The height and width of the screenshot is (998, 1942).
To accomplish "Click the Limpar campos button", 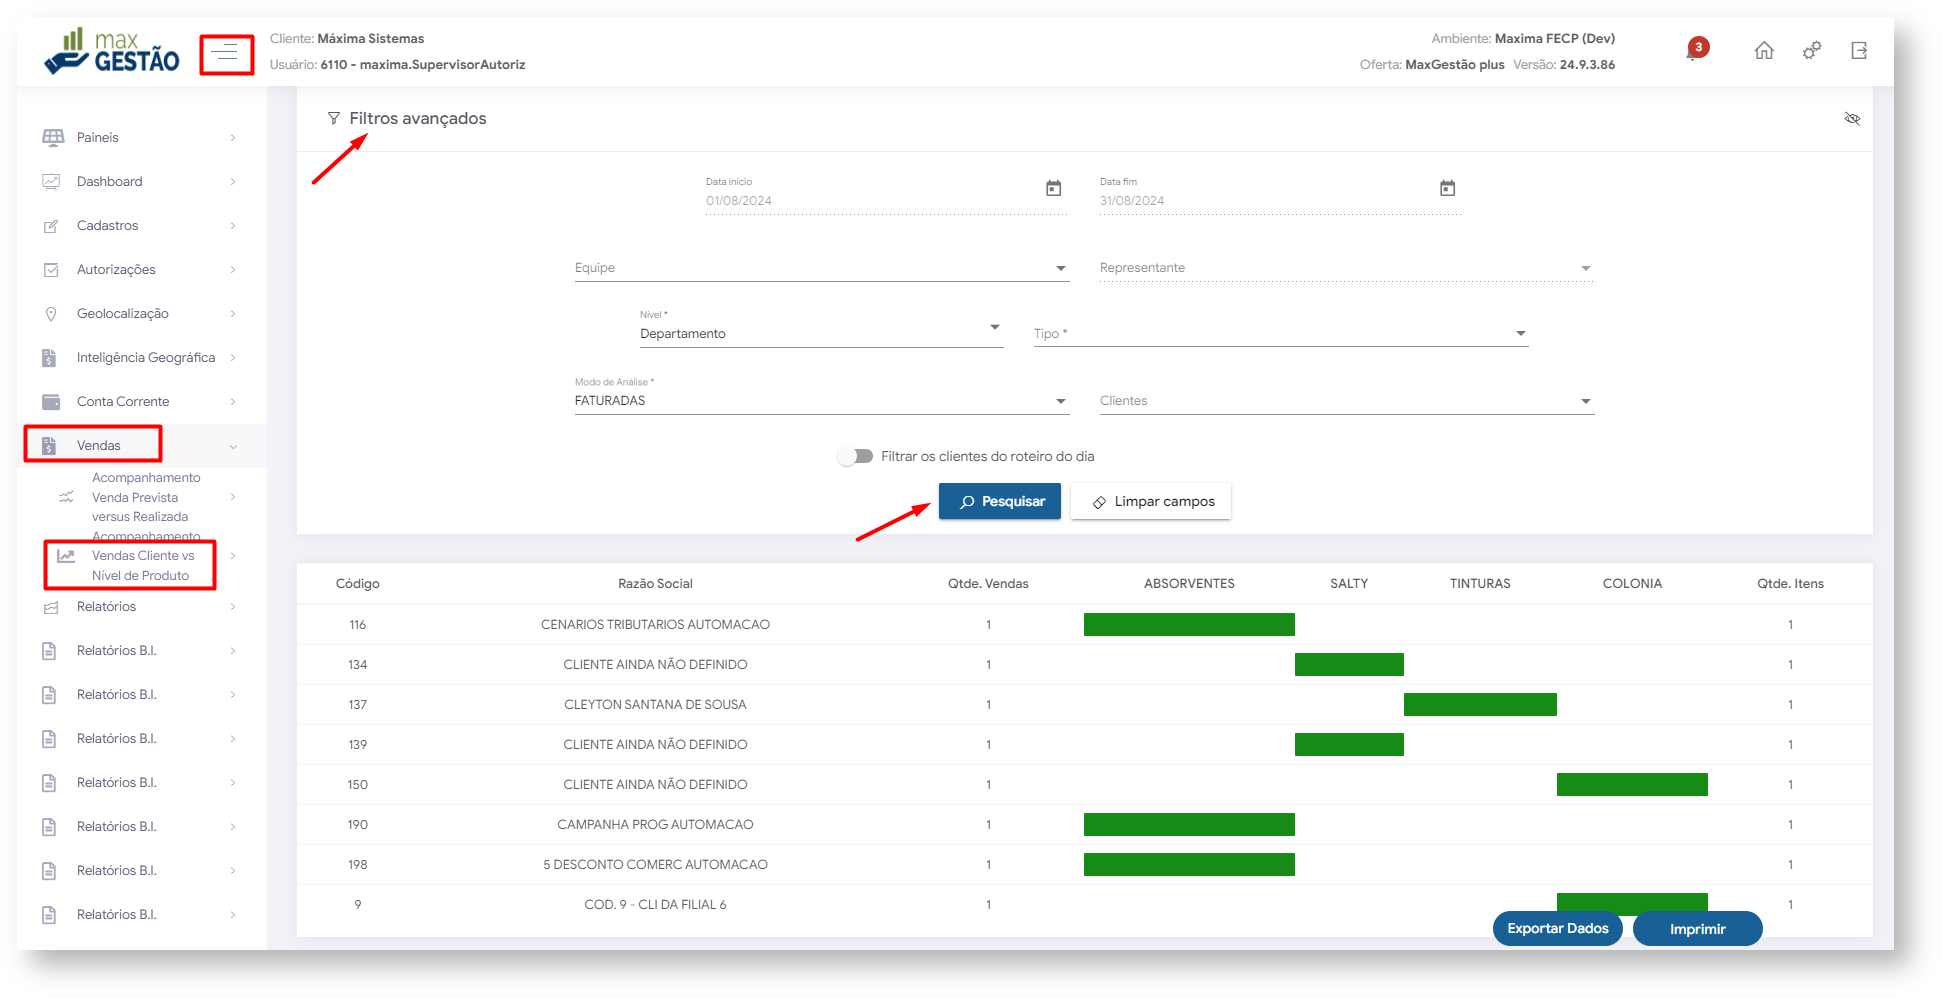I will (x=1152, y=502).
